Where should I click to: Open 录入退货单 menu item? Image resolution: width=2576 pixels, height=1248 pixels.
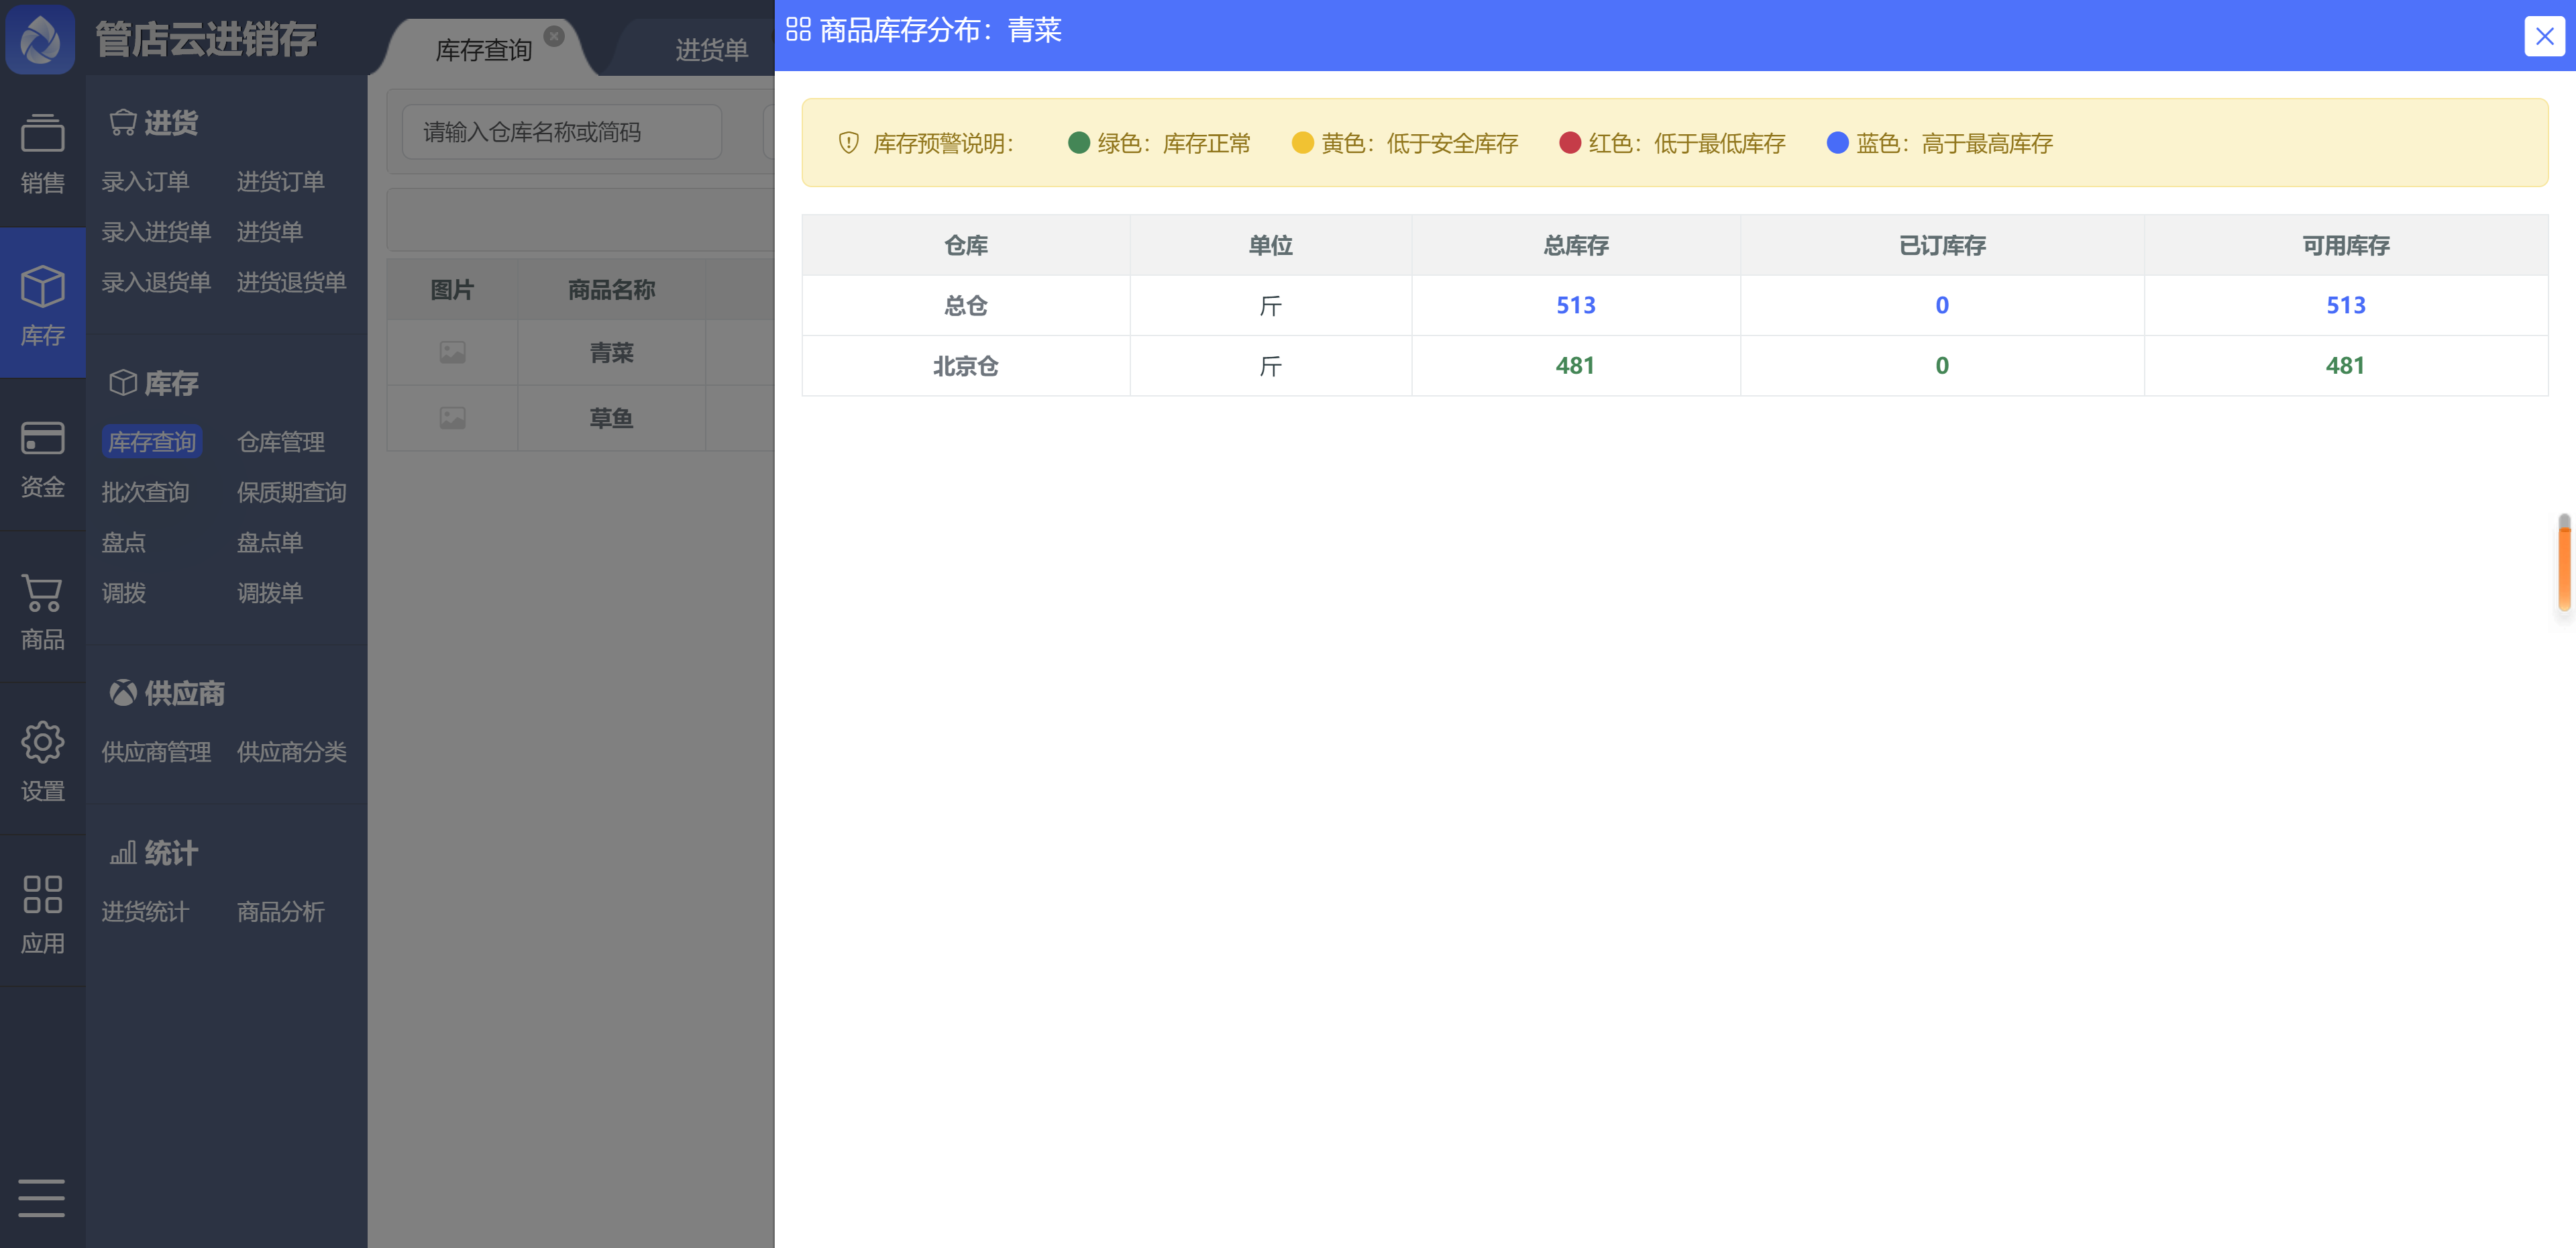click(156, 283)
